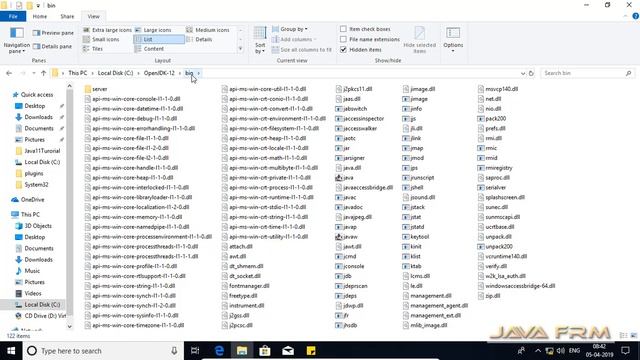
Task: Enable File name extensions
Action: (370, 39)
